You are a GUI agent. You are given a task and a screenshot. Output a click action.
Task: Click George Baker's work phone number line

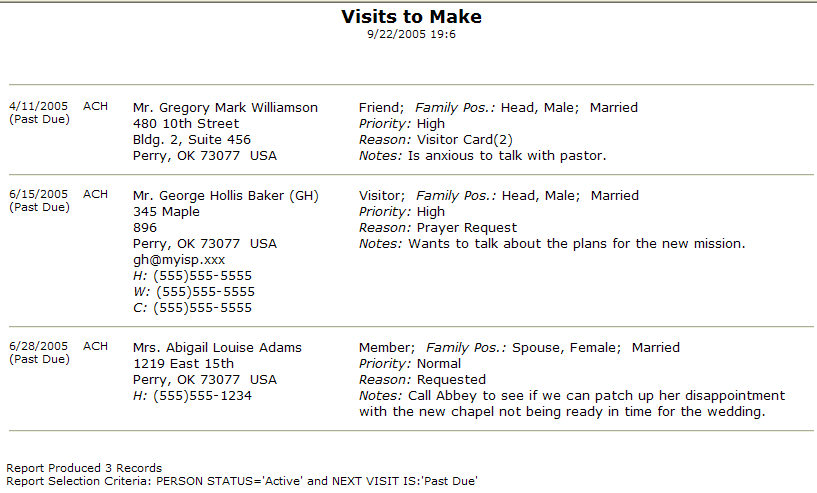click(194, 292)
